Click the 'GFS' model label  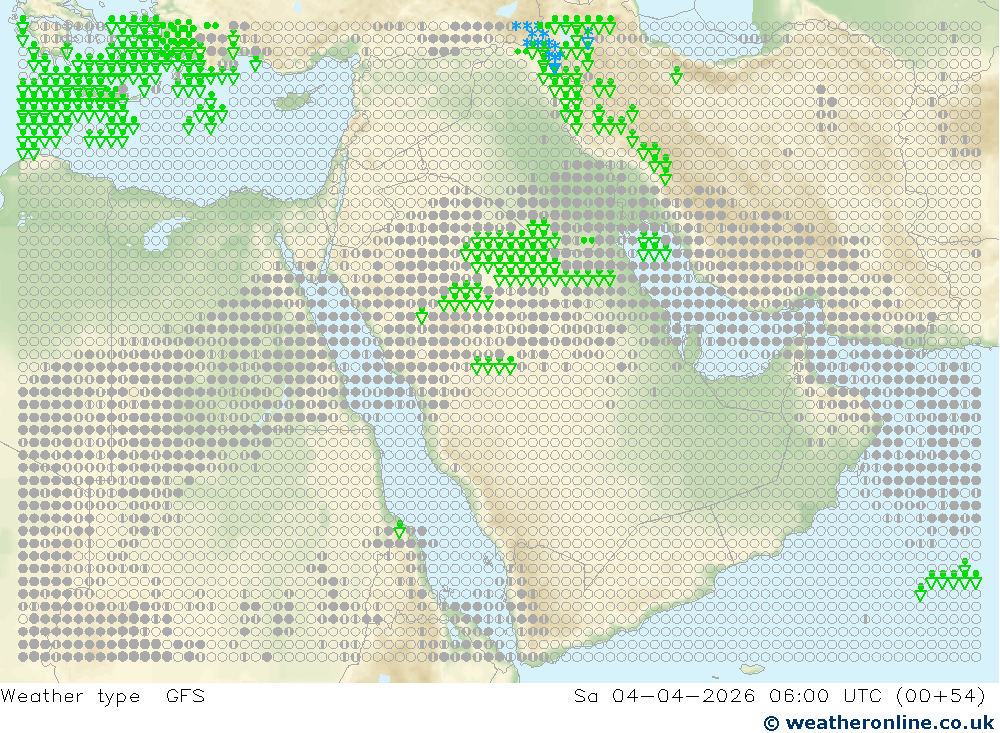[186, 696]
